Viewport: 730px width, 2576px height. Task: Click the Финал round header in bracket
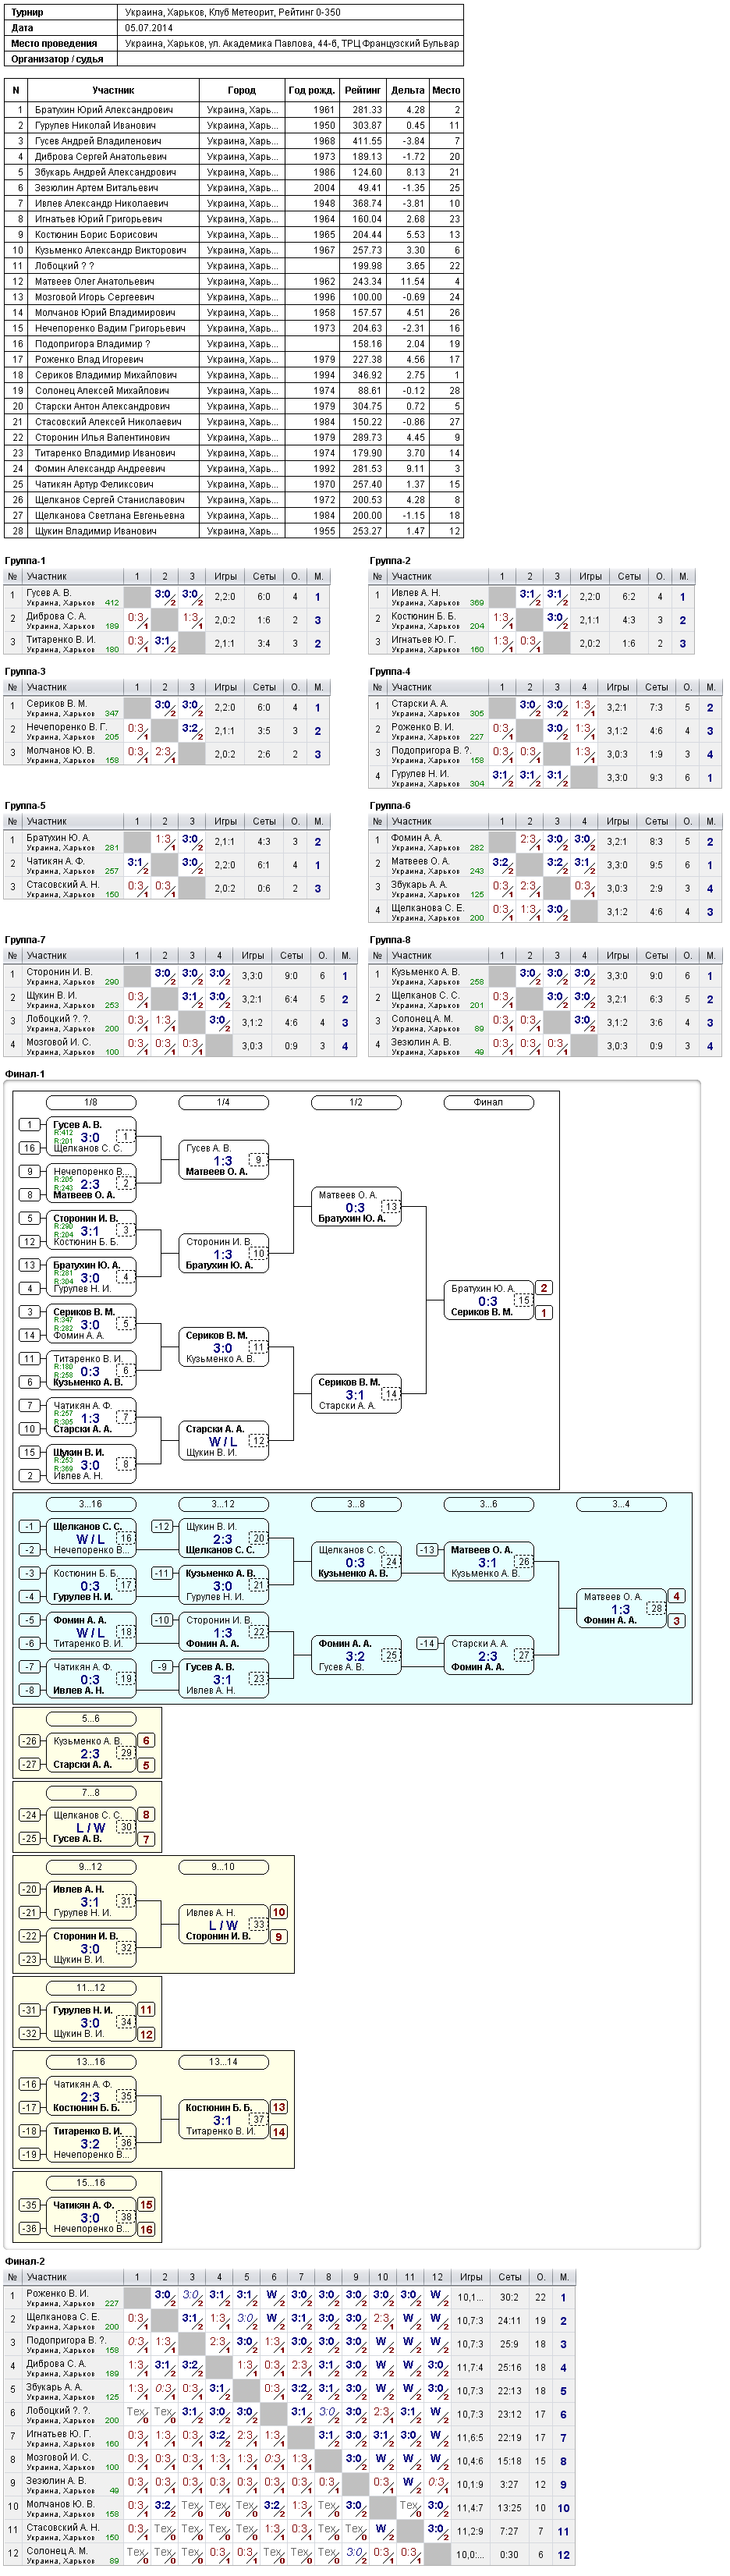pyautogui.click(x=488, y=1102)
